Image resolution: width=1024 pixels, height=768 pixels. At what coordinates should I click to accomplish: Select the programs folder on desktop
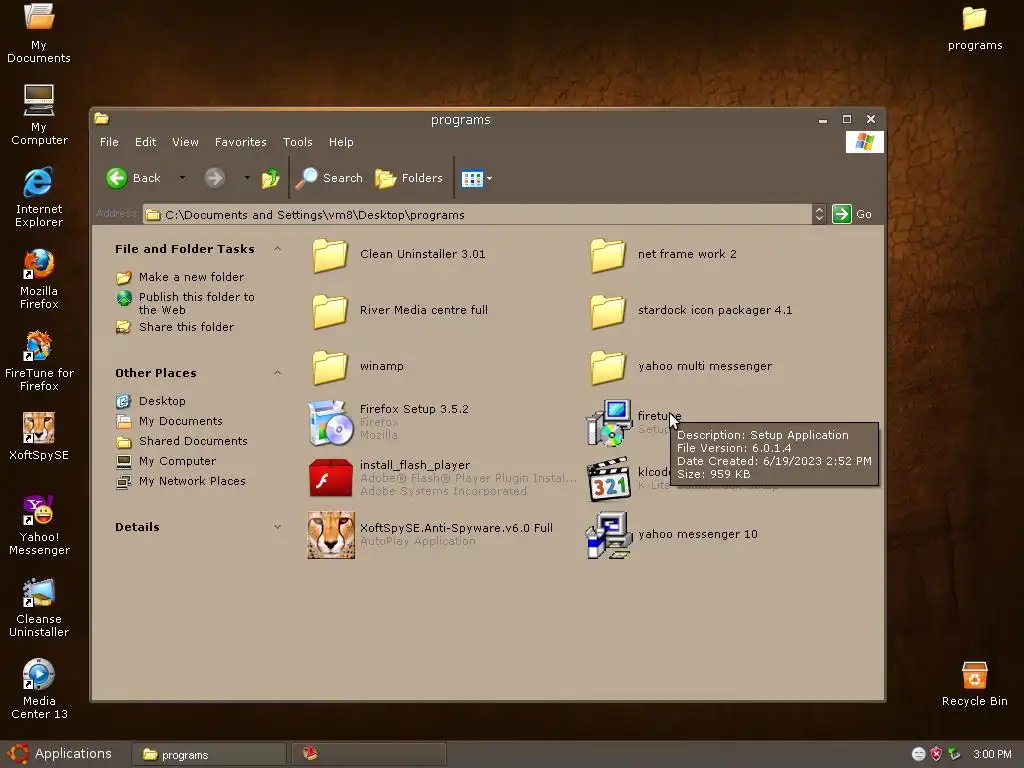click(x=974, y=28)
